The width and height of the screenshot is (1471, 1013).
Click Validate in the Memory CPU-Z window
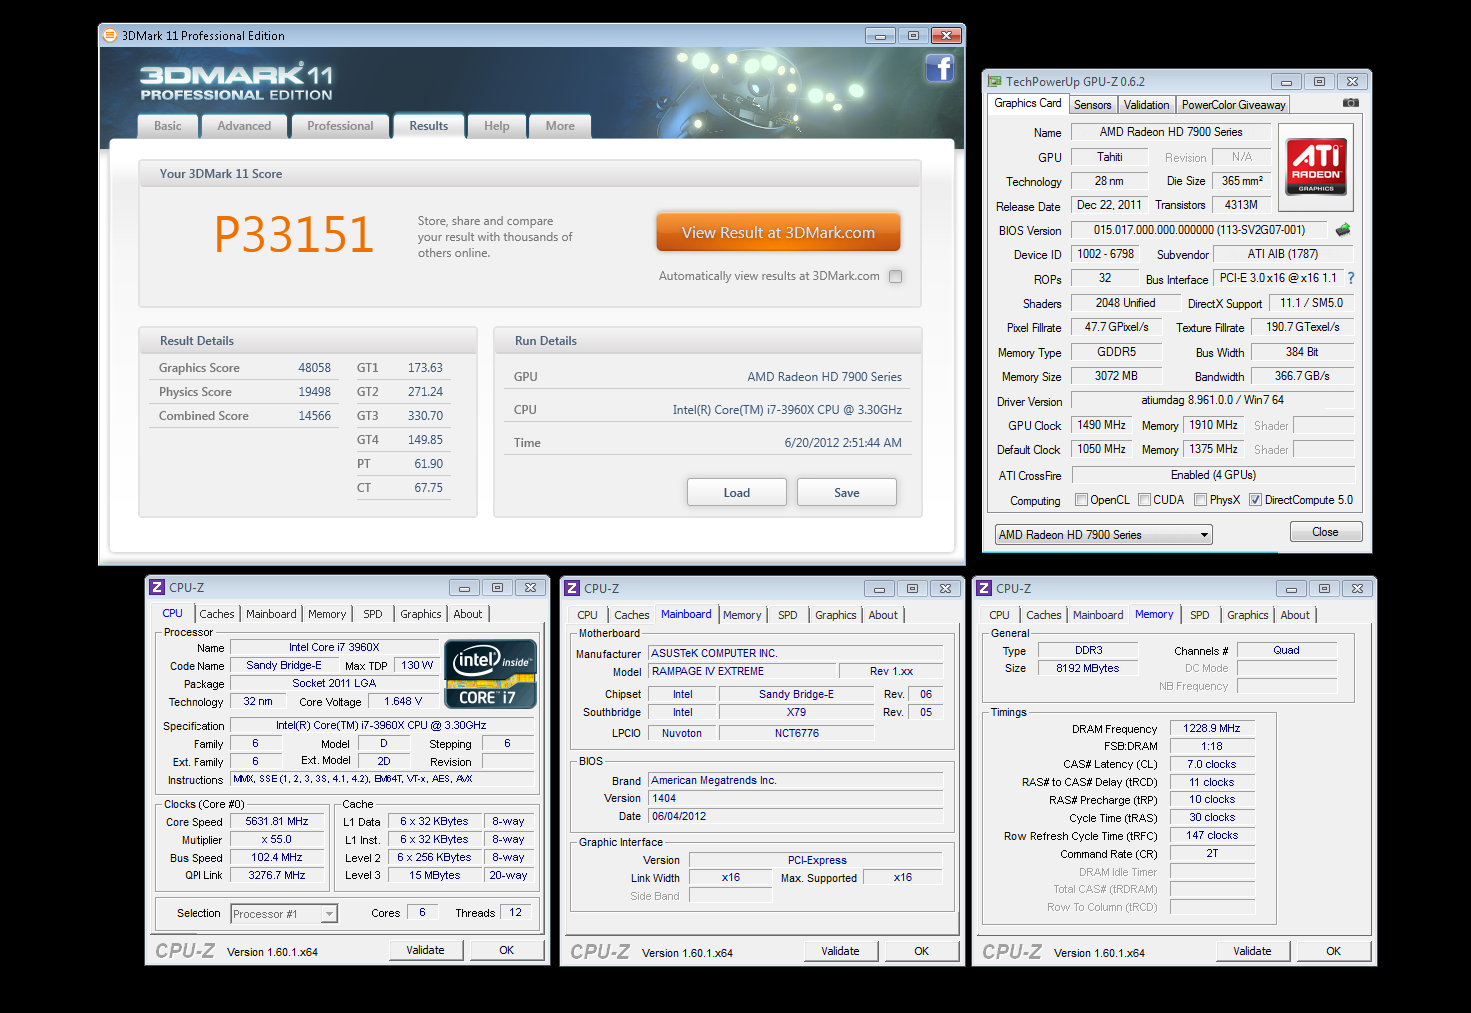pyautogui.click(x=1253, y=951)
